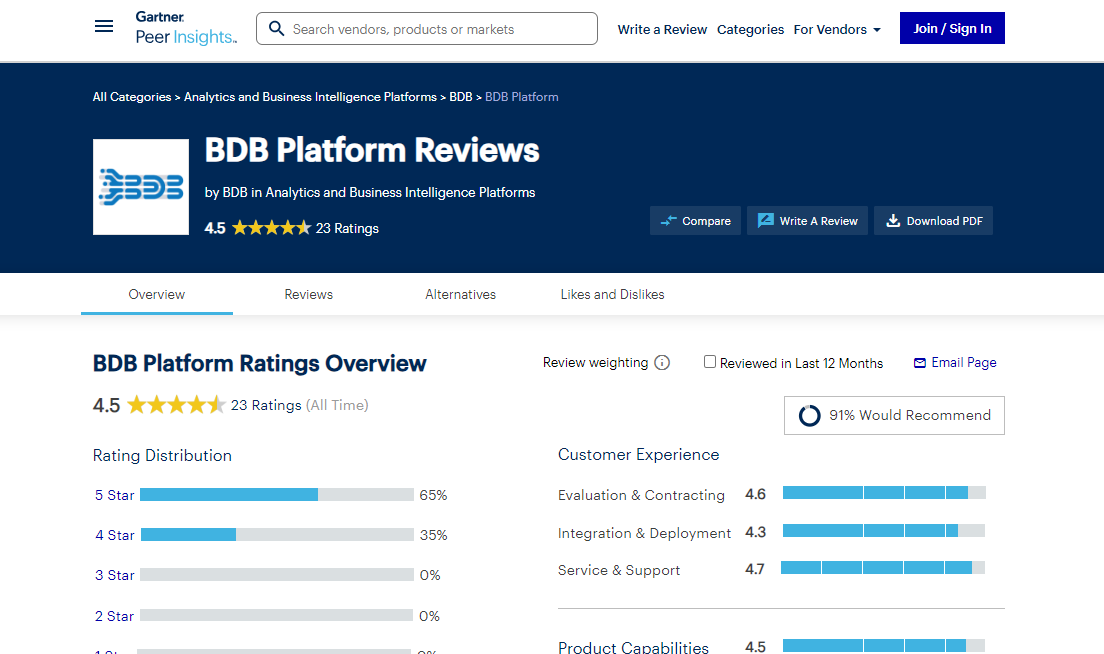This screenshot has height=654, width=1104.
Task: Switch to the Alternatives tab
Action: tap(460, 294)
